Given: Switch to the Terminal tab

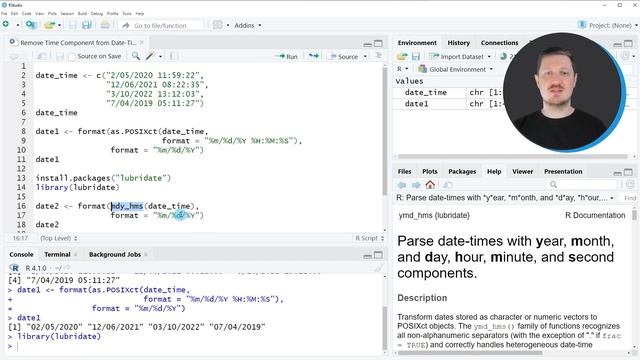Looking at the screenshot, I should pos(57,254).
